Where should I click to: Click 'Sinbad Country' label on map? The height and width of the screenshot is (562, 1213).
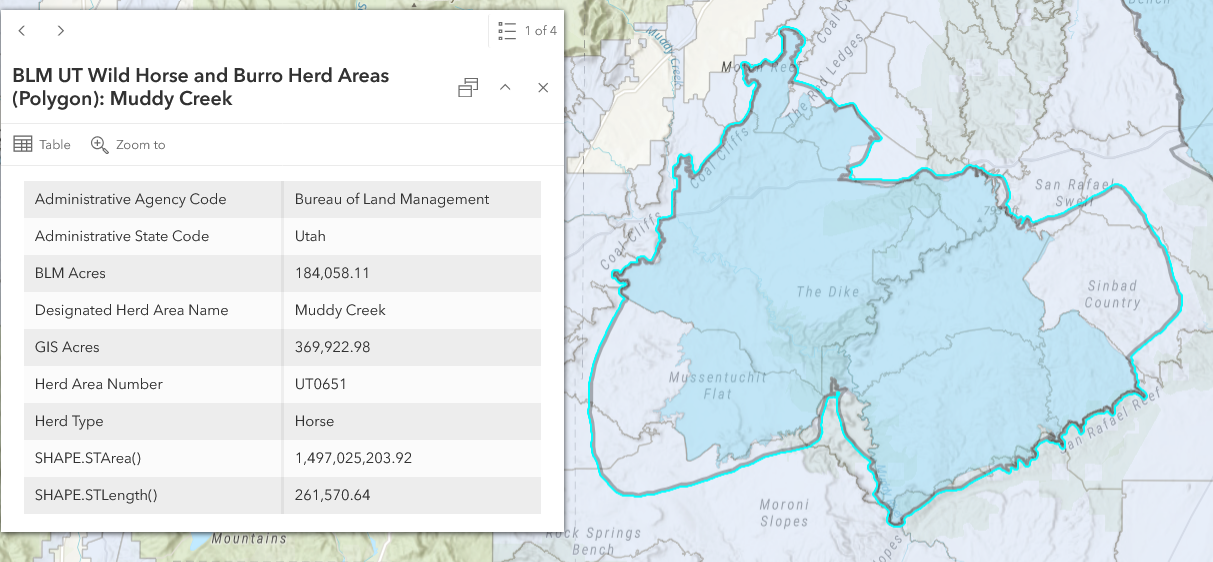(x=1113, y=294)
